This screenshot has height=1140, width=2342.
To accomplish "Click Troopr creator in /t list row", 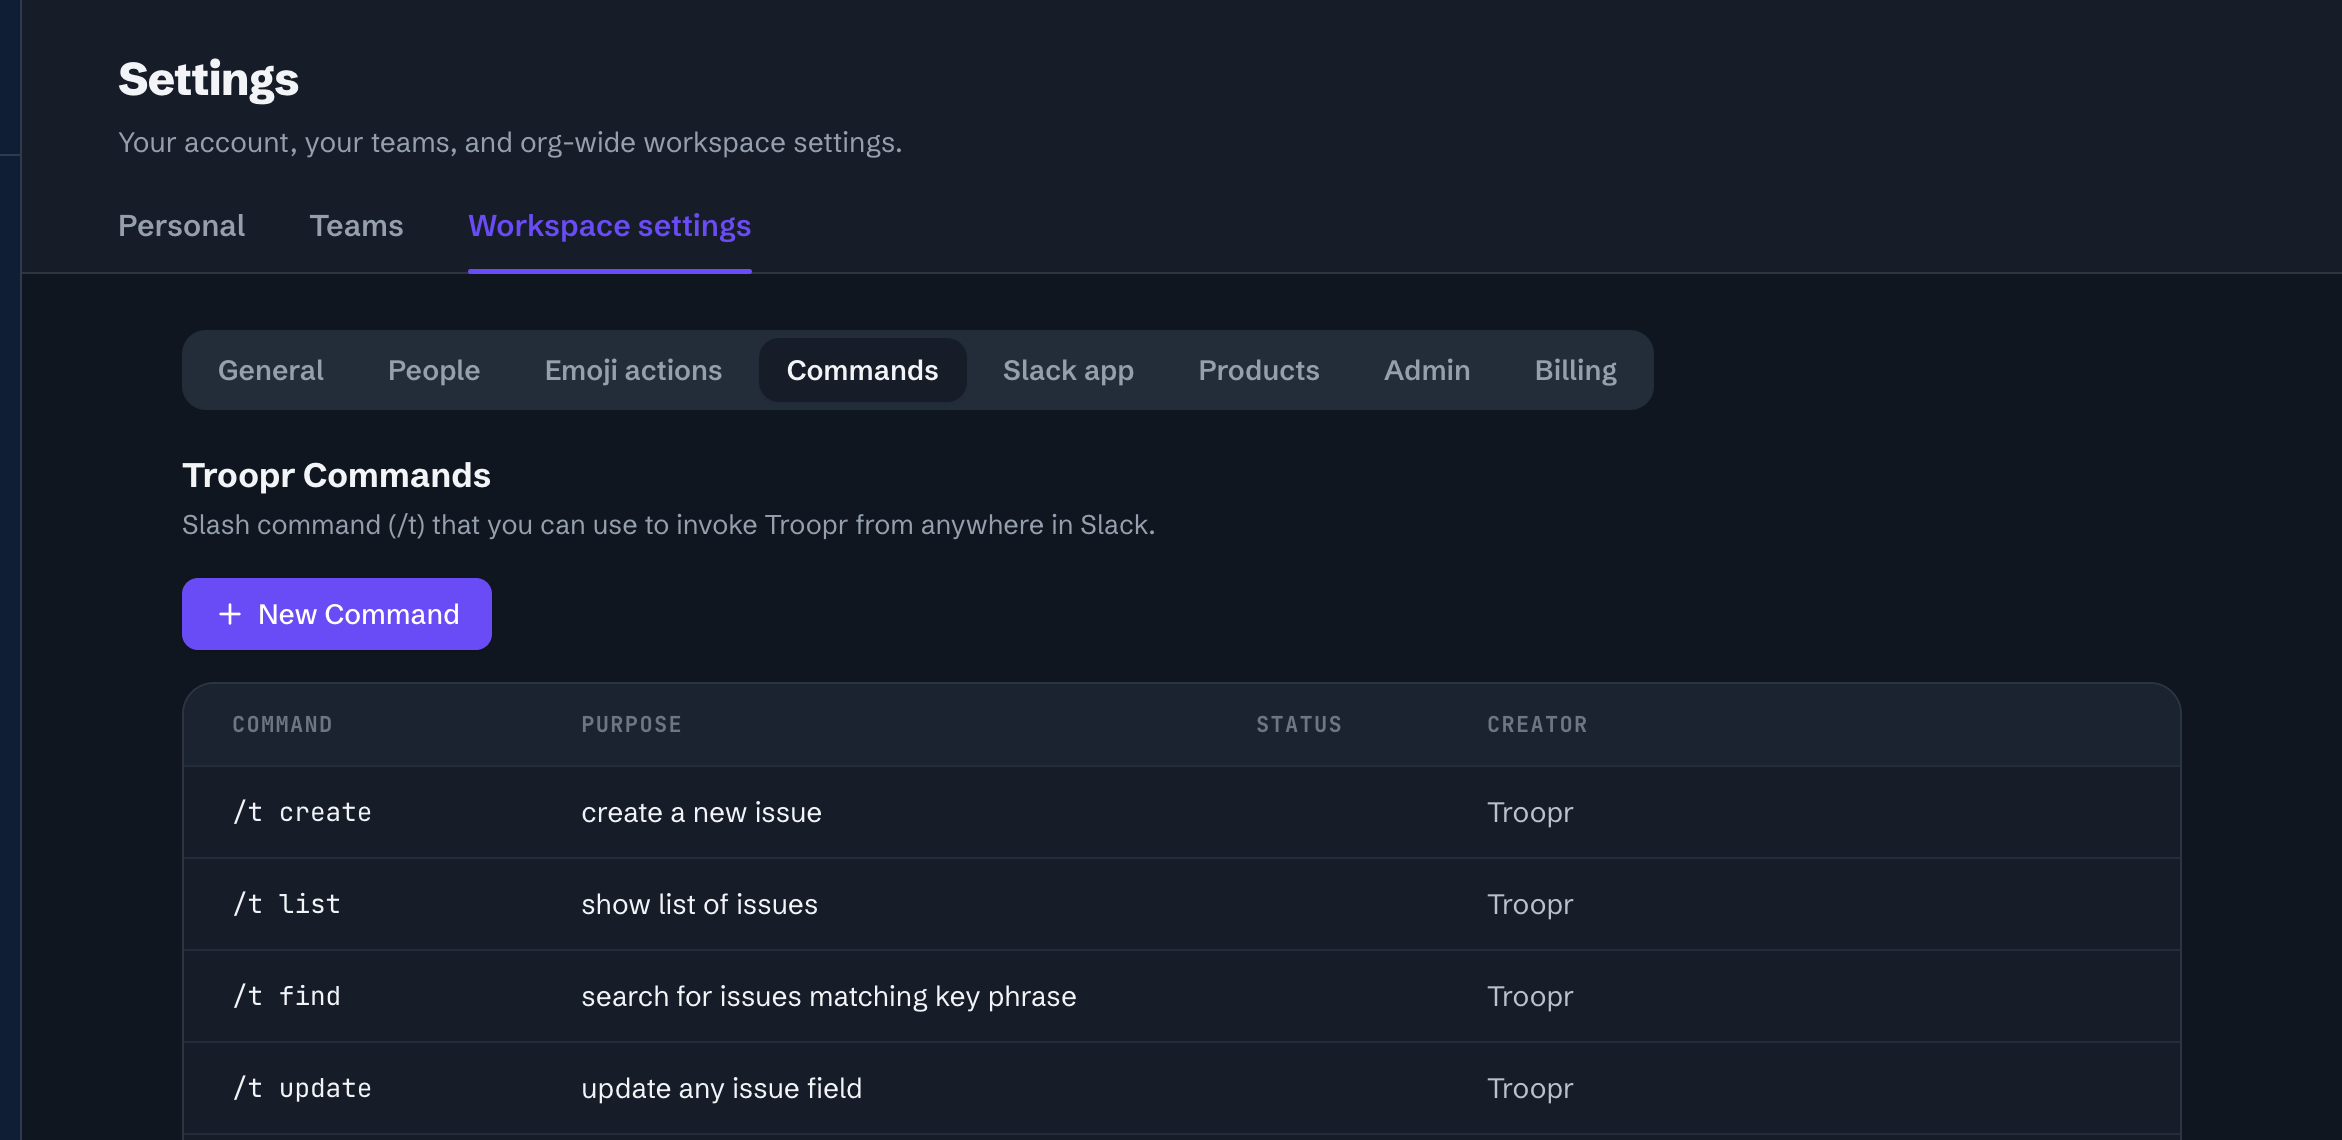I will [x=1529, y=904].
